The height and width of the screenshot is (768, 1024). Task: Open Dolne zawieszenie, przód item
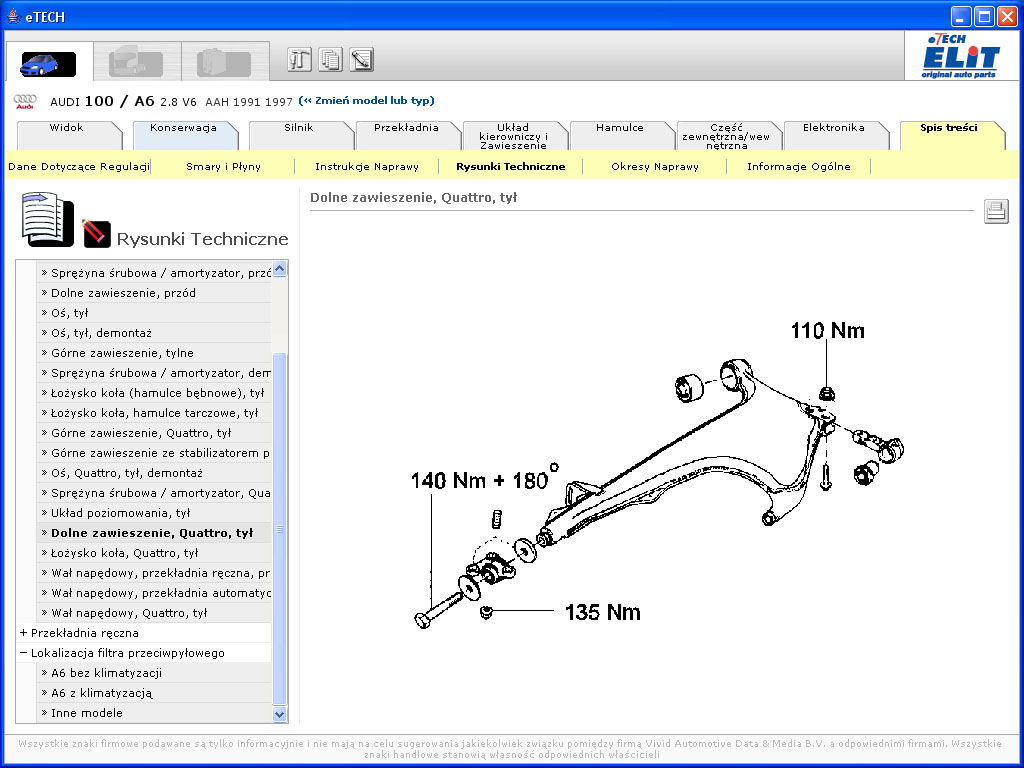(154, 293)
